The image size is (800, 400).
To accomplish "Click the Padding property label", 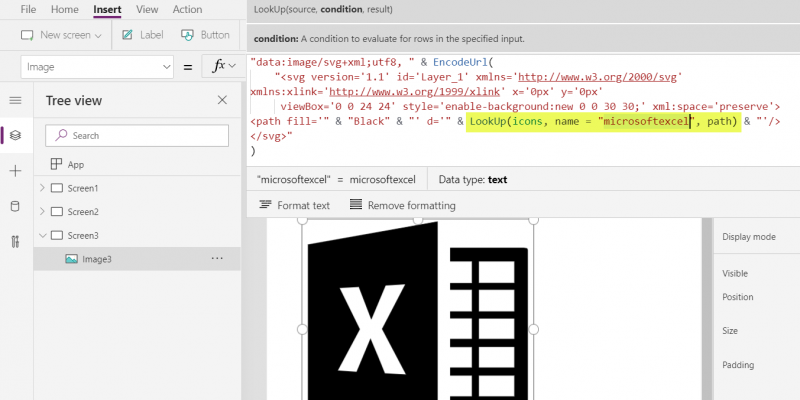I will (738, 365).
